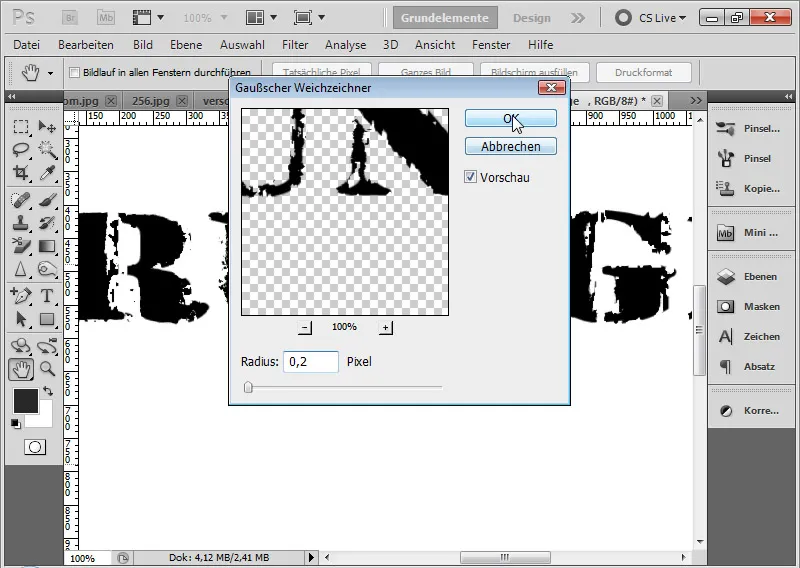Image resolution: width=800 pixels, height=568 pixels.
Task: Open the status bar info flyout arrow
Action: [311, 557]
